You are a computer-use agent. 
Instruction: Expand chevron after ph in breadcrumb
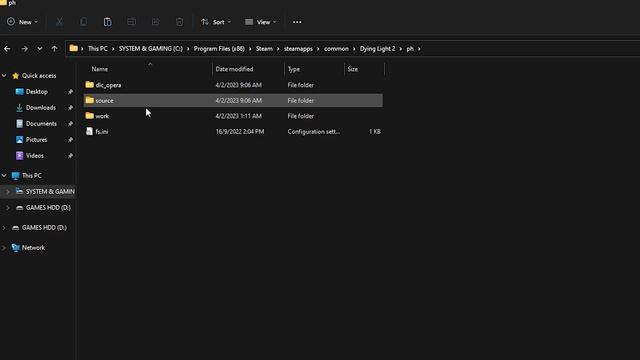(x=419, y=49)
